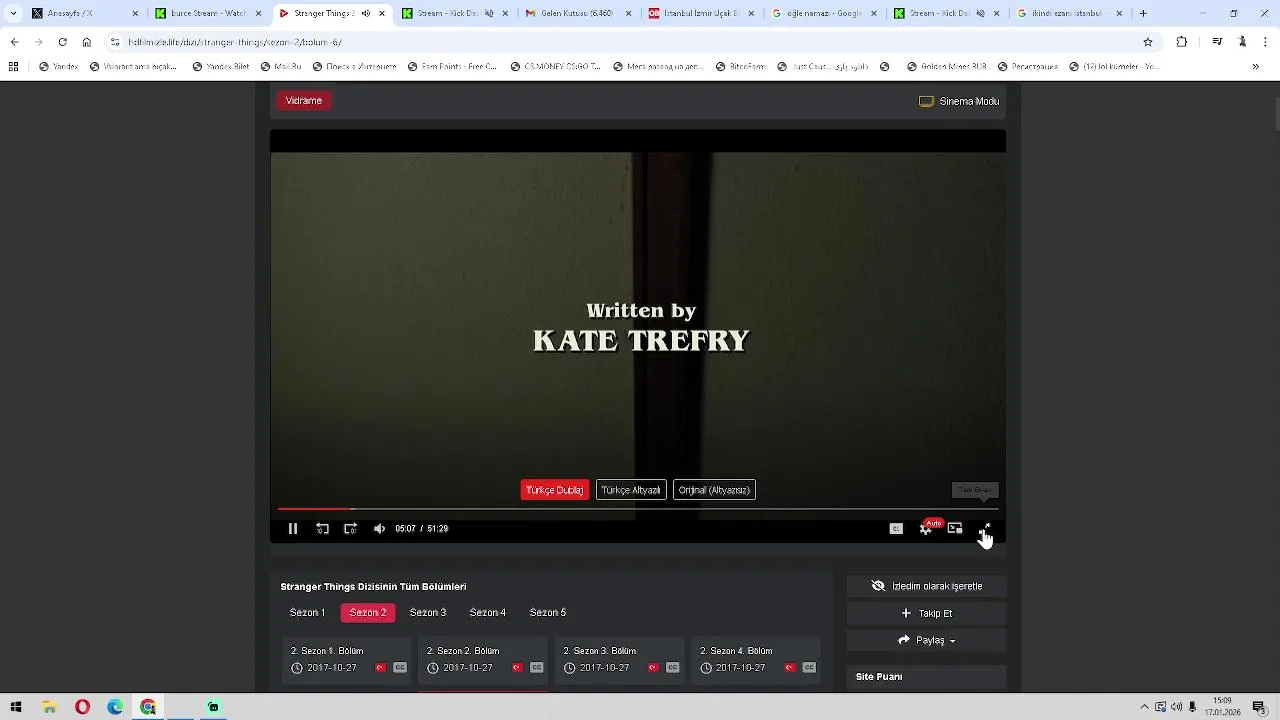Expand the system tray hidden icons chevron
The image size is (1280, 720).
(1144, 707)
